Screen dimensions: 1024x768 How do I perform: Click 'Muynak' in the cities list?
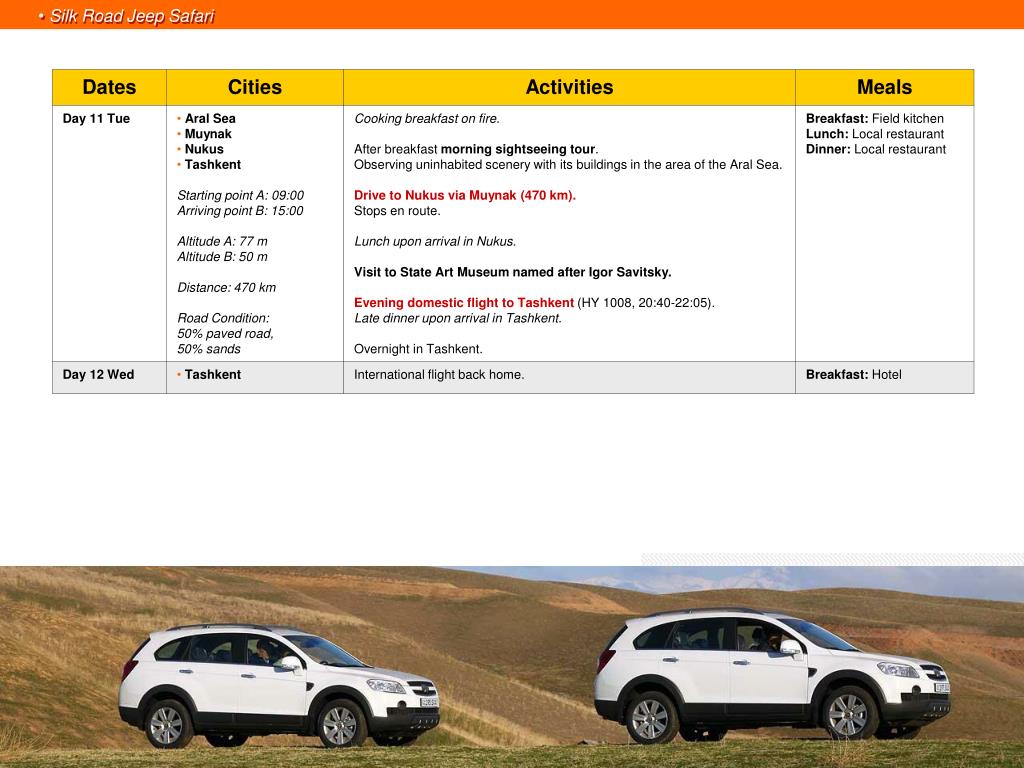[x=208, y=134]
